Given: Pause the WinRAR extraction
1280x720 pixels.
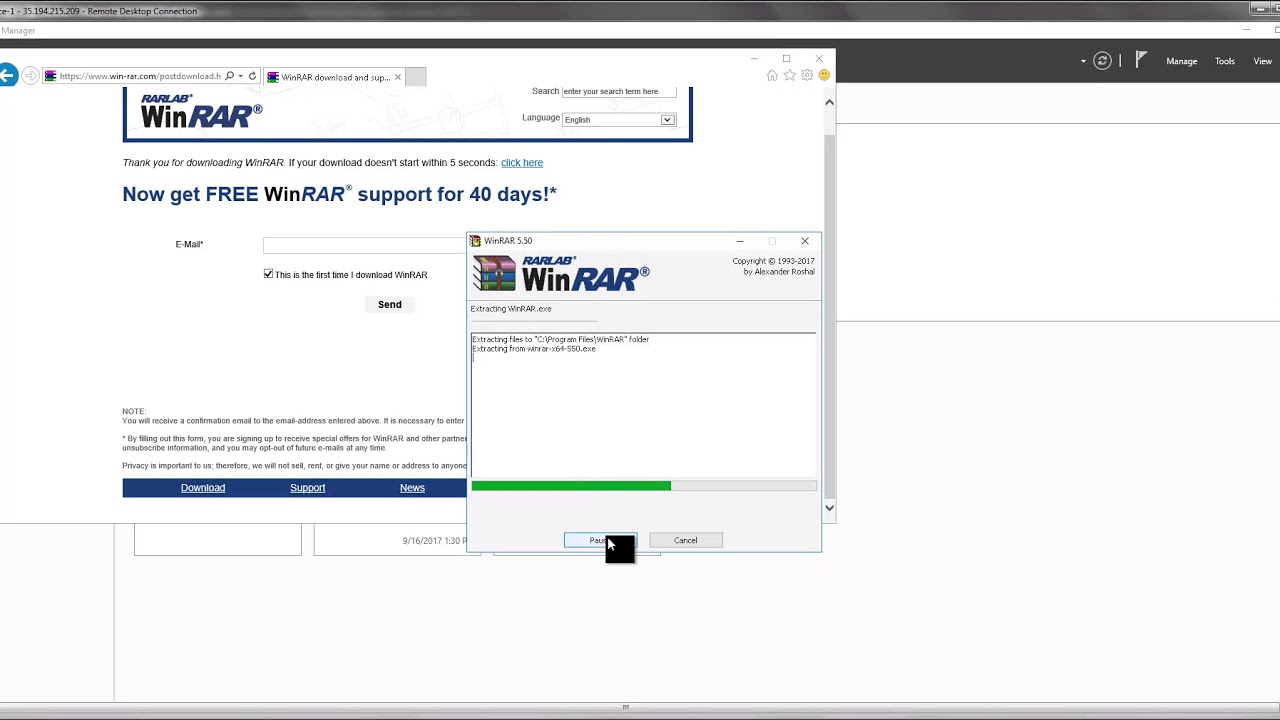Looking at the screenshot, I should (600, 540).
